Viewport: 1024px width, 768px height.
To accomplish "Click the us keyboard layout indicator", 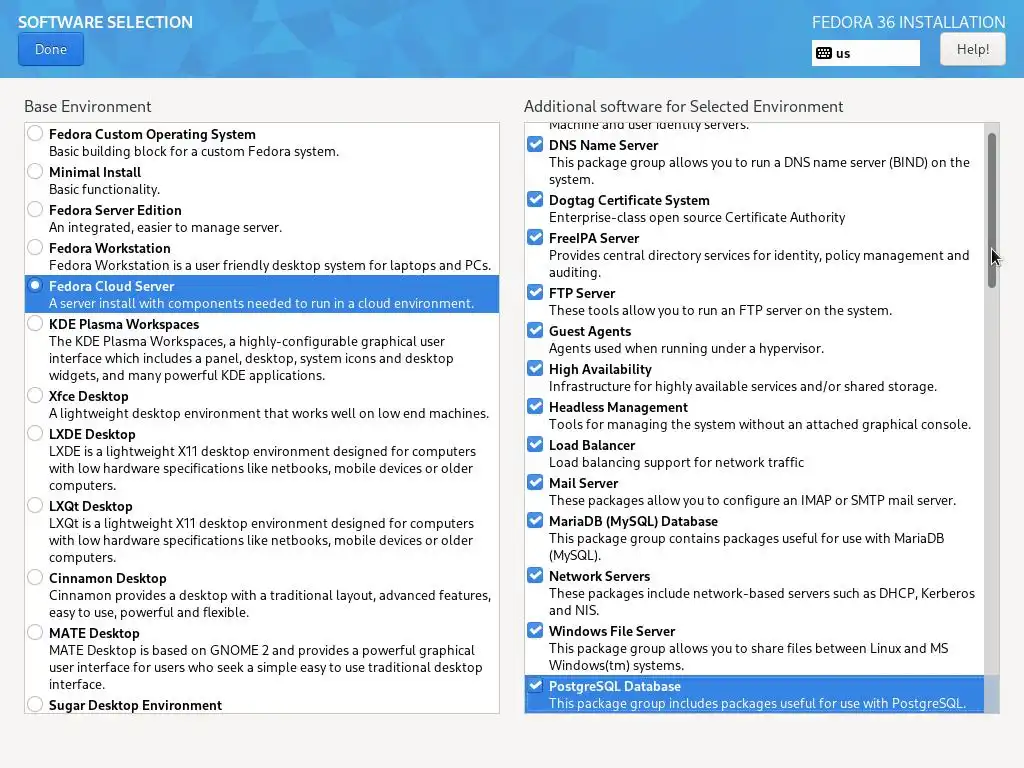I will point(865,54).
